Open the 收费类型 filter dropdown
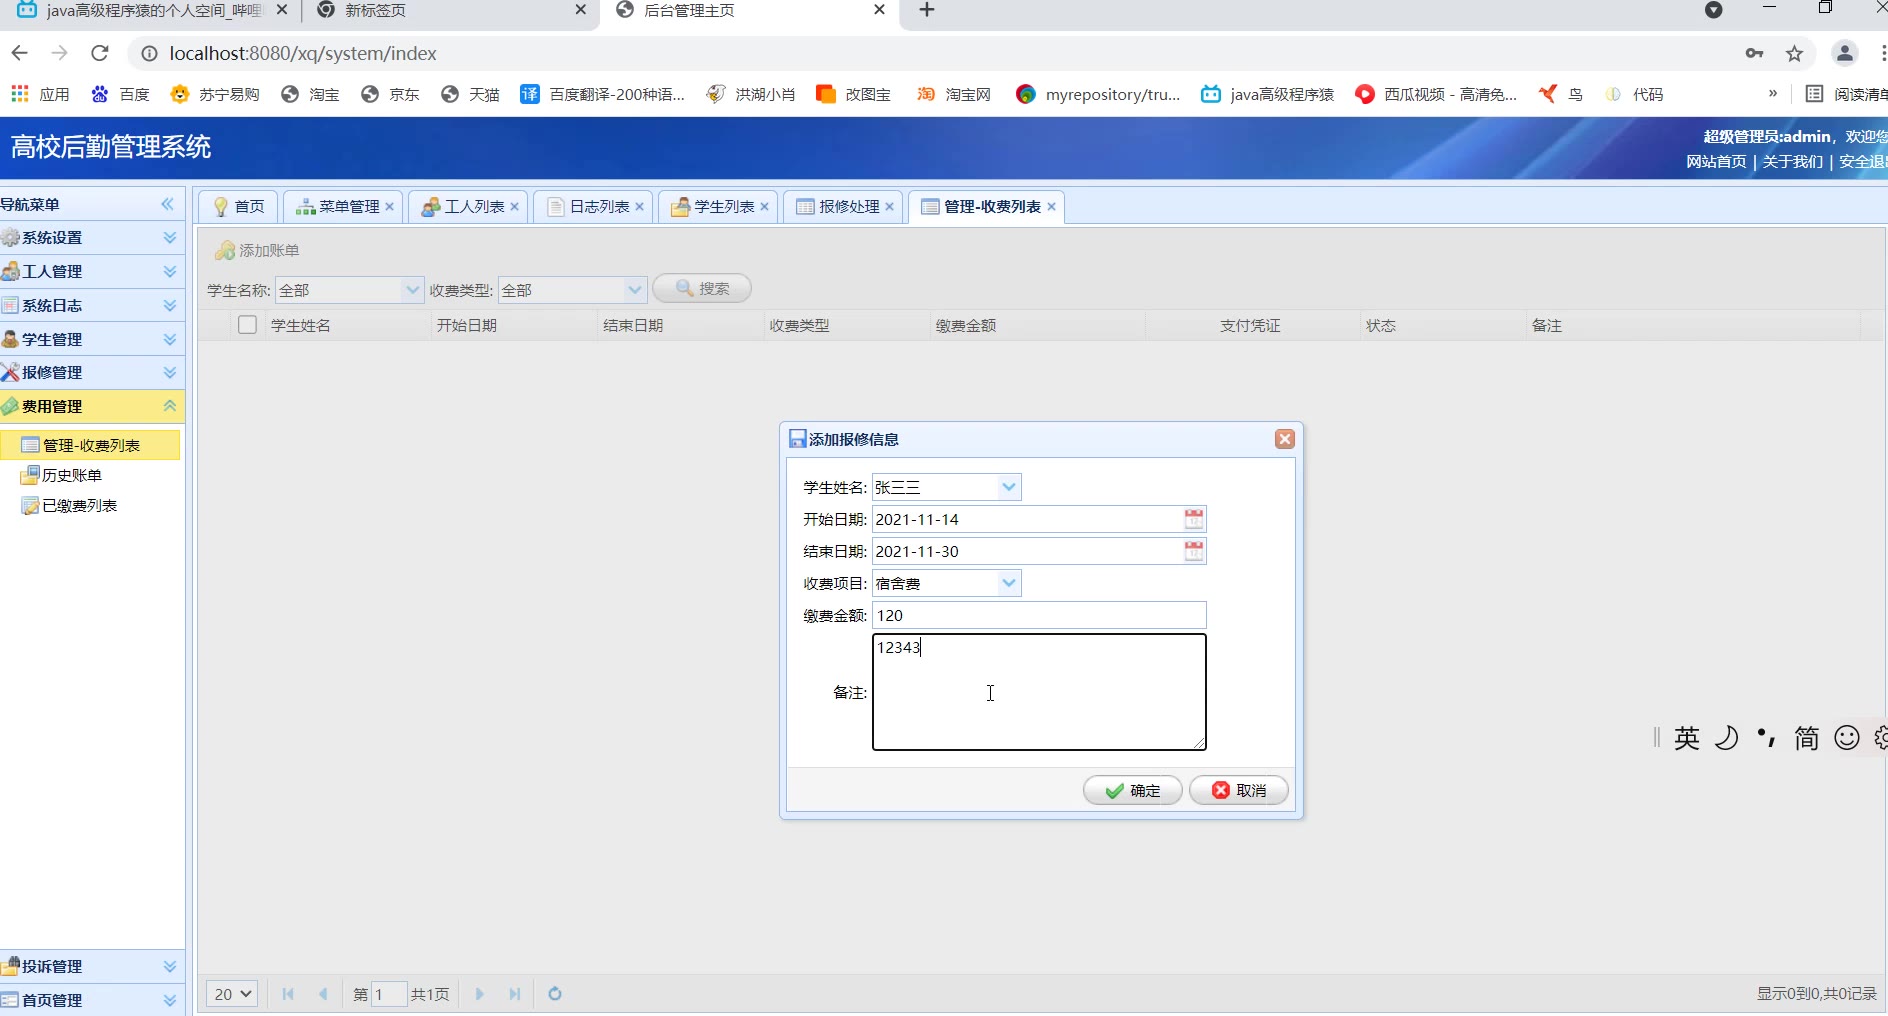 [x=634, y=290]
